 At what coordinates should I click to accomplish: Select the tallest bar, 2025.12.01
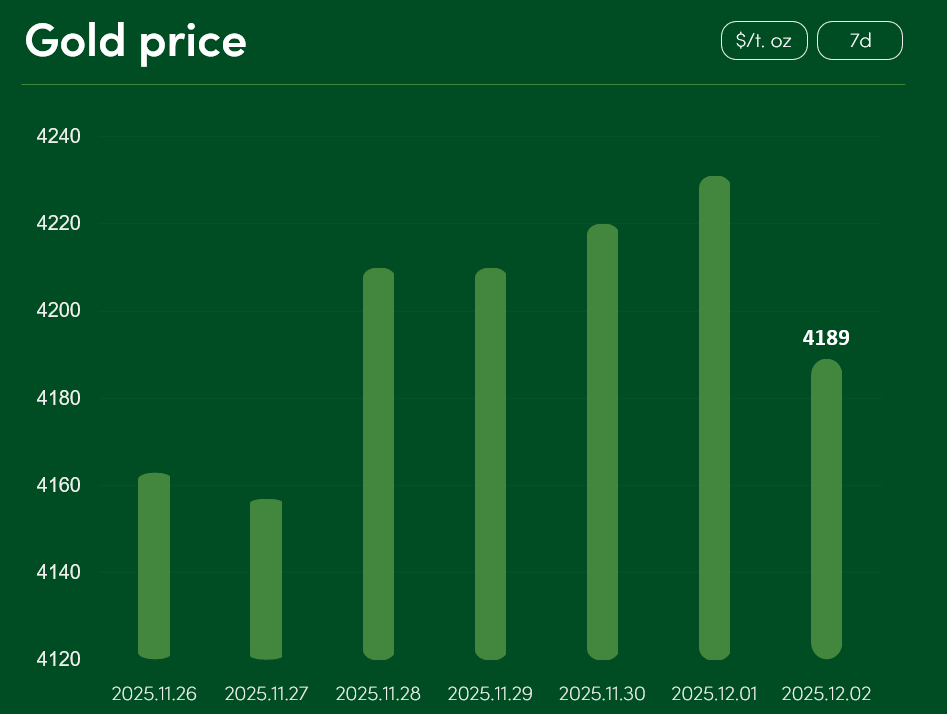pyautogui.click(x=714, y=418)
